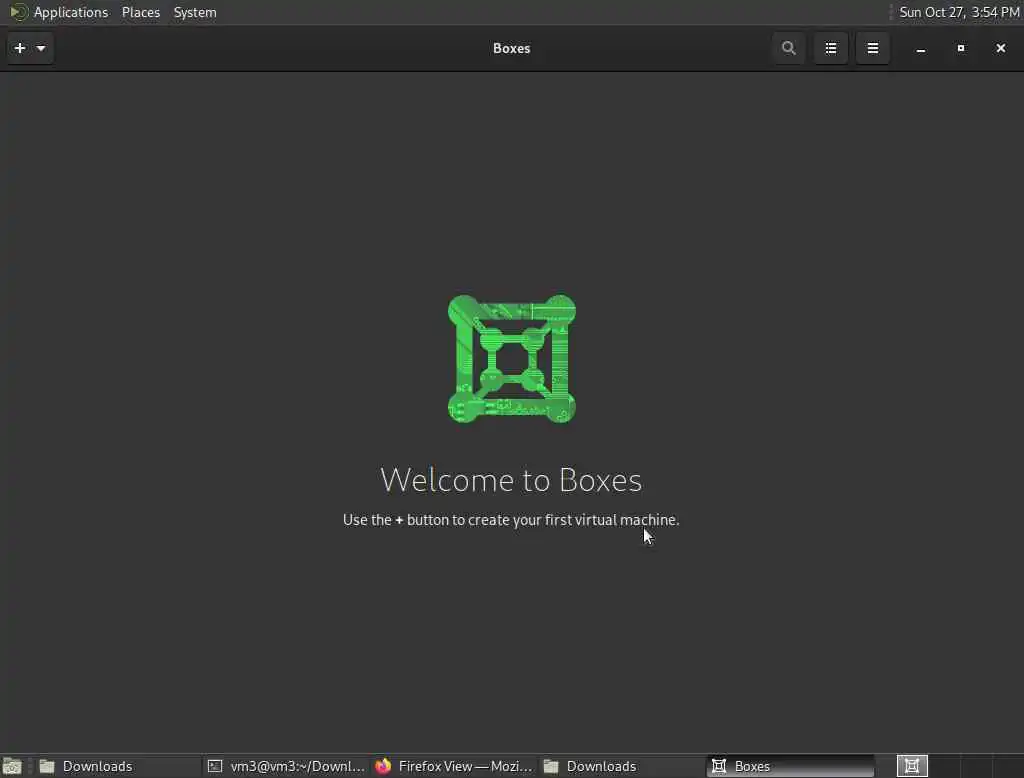Click the clock showing Sun Oct 27

pyautogui.click(x=959, y=12)
